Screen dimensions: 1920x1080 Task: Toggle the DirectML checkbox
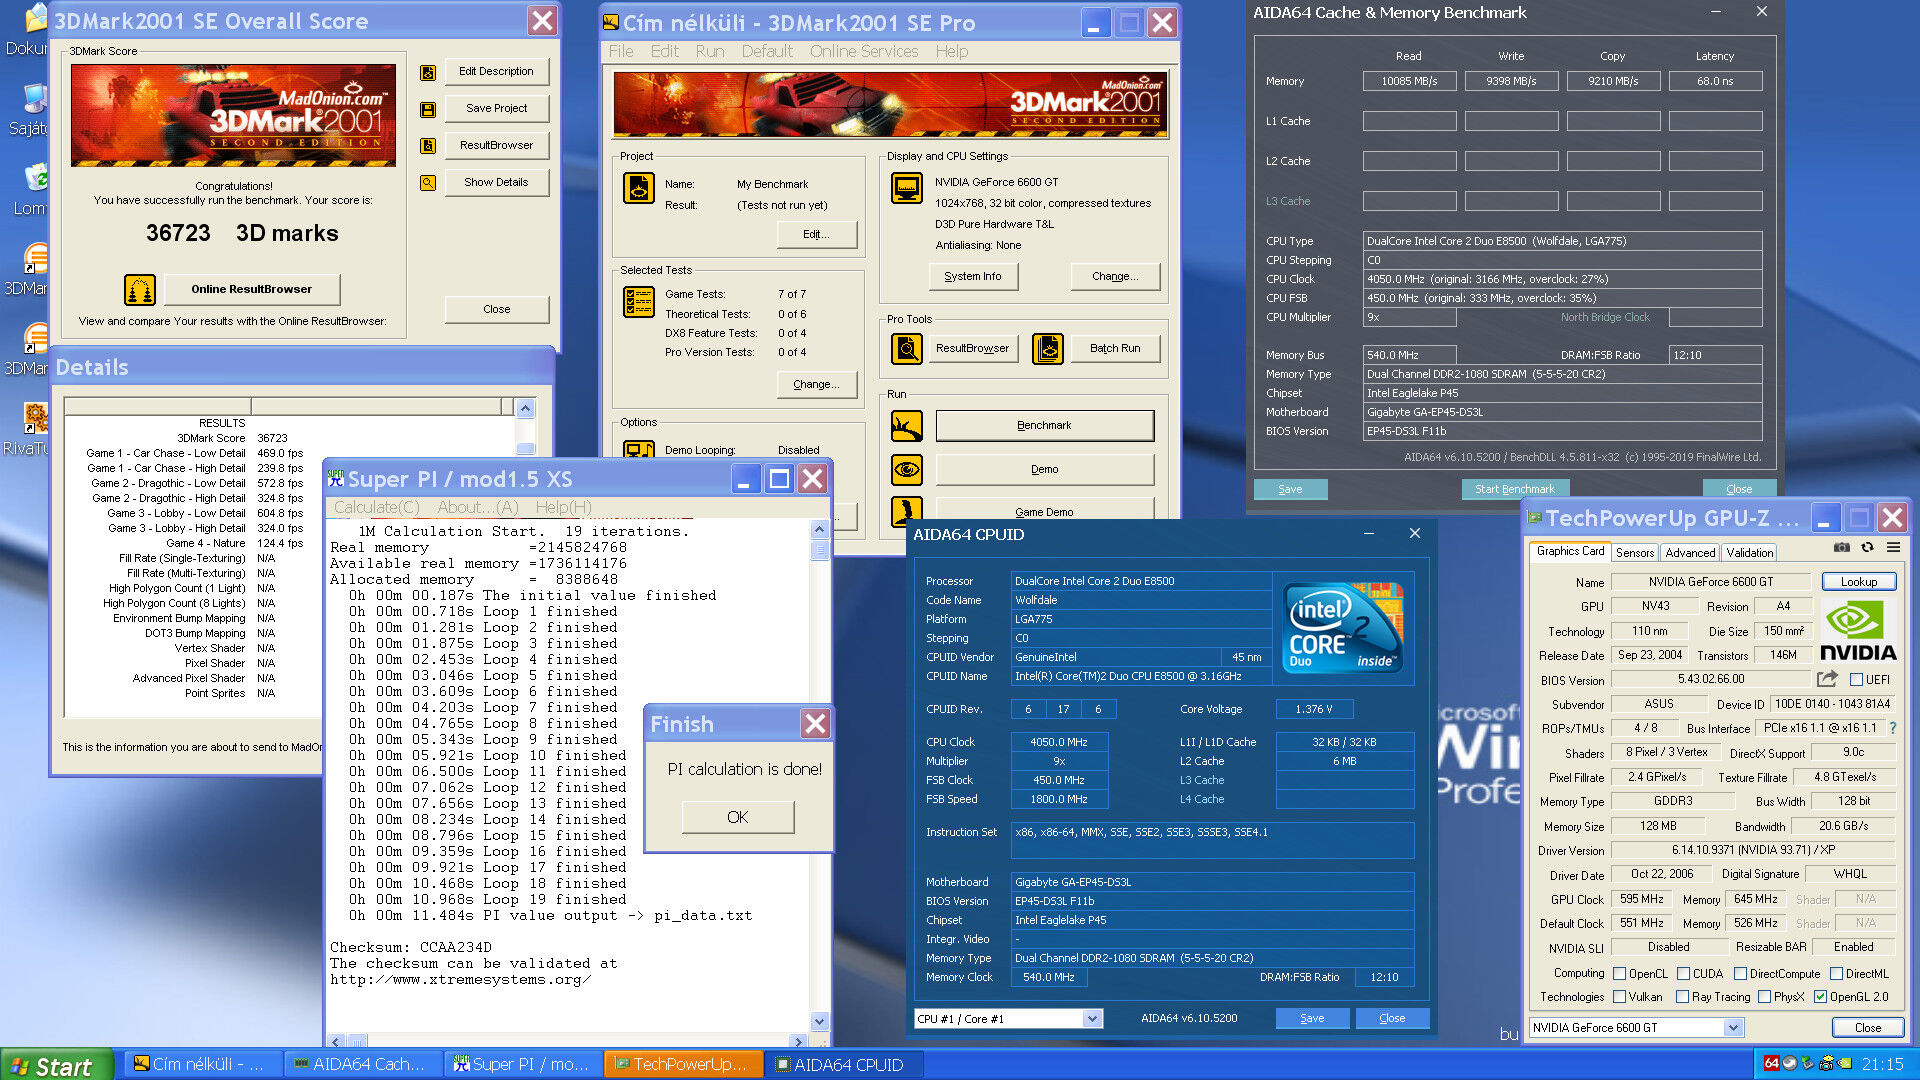pyautogui.click(x=1836, y=974)
